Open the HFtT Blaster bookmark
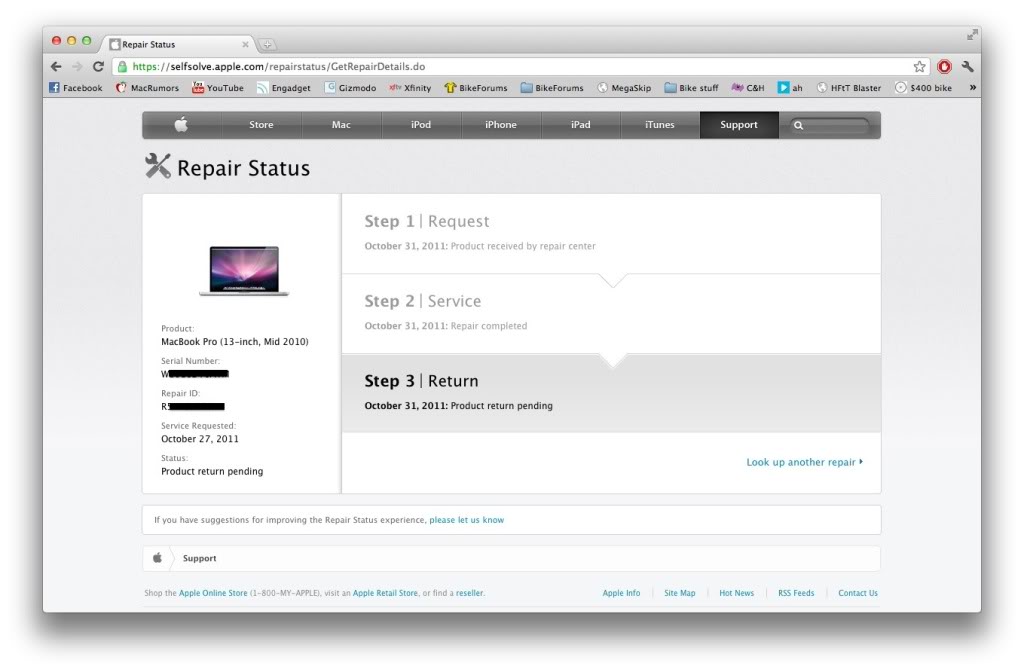The height and width of the screenshot is (672, 1024). (x=848, y=88)
